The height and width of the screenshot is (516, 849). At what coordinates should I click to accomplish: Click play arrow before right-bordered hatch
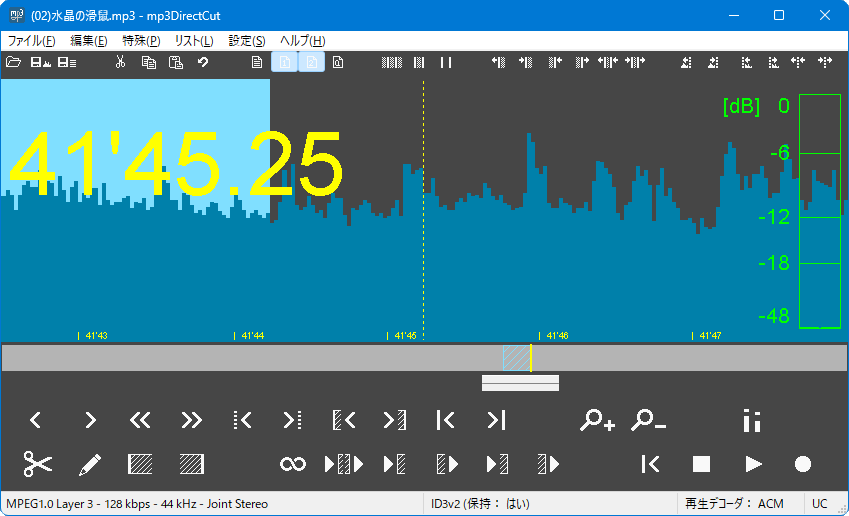point(497,464)
